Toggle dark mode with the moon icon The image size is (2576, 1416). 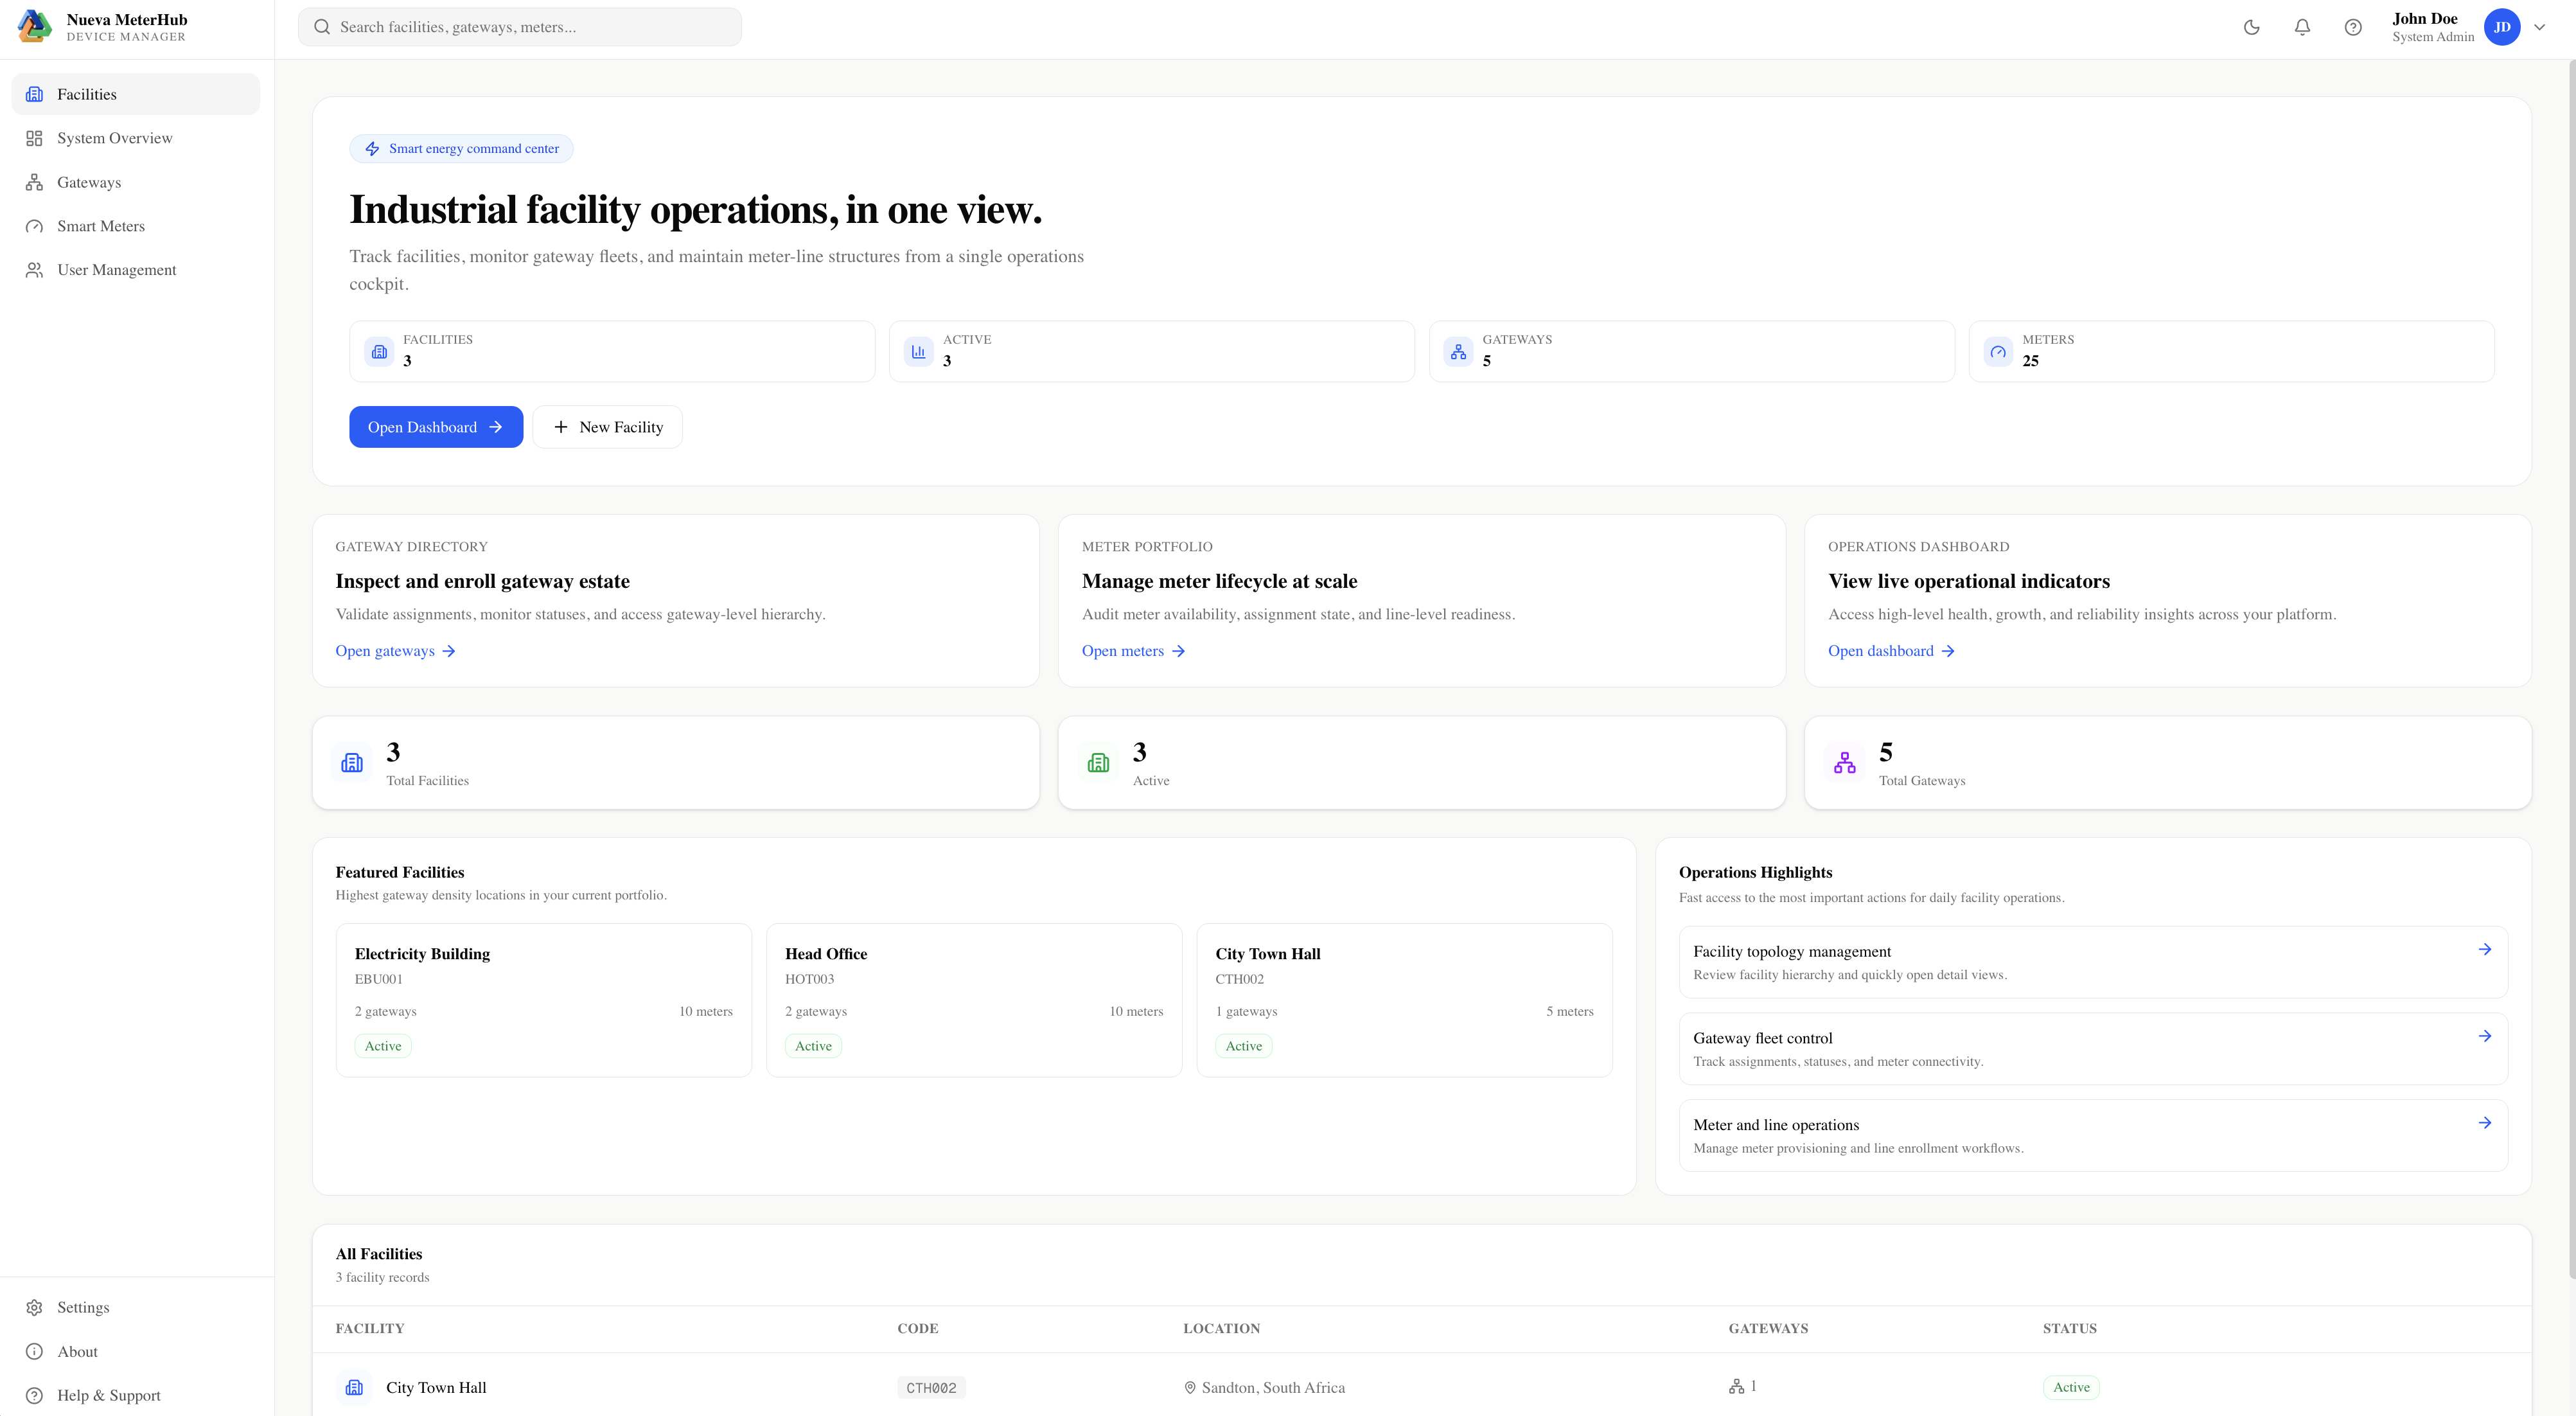pos(2252,27)
